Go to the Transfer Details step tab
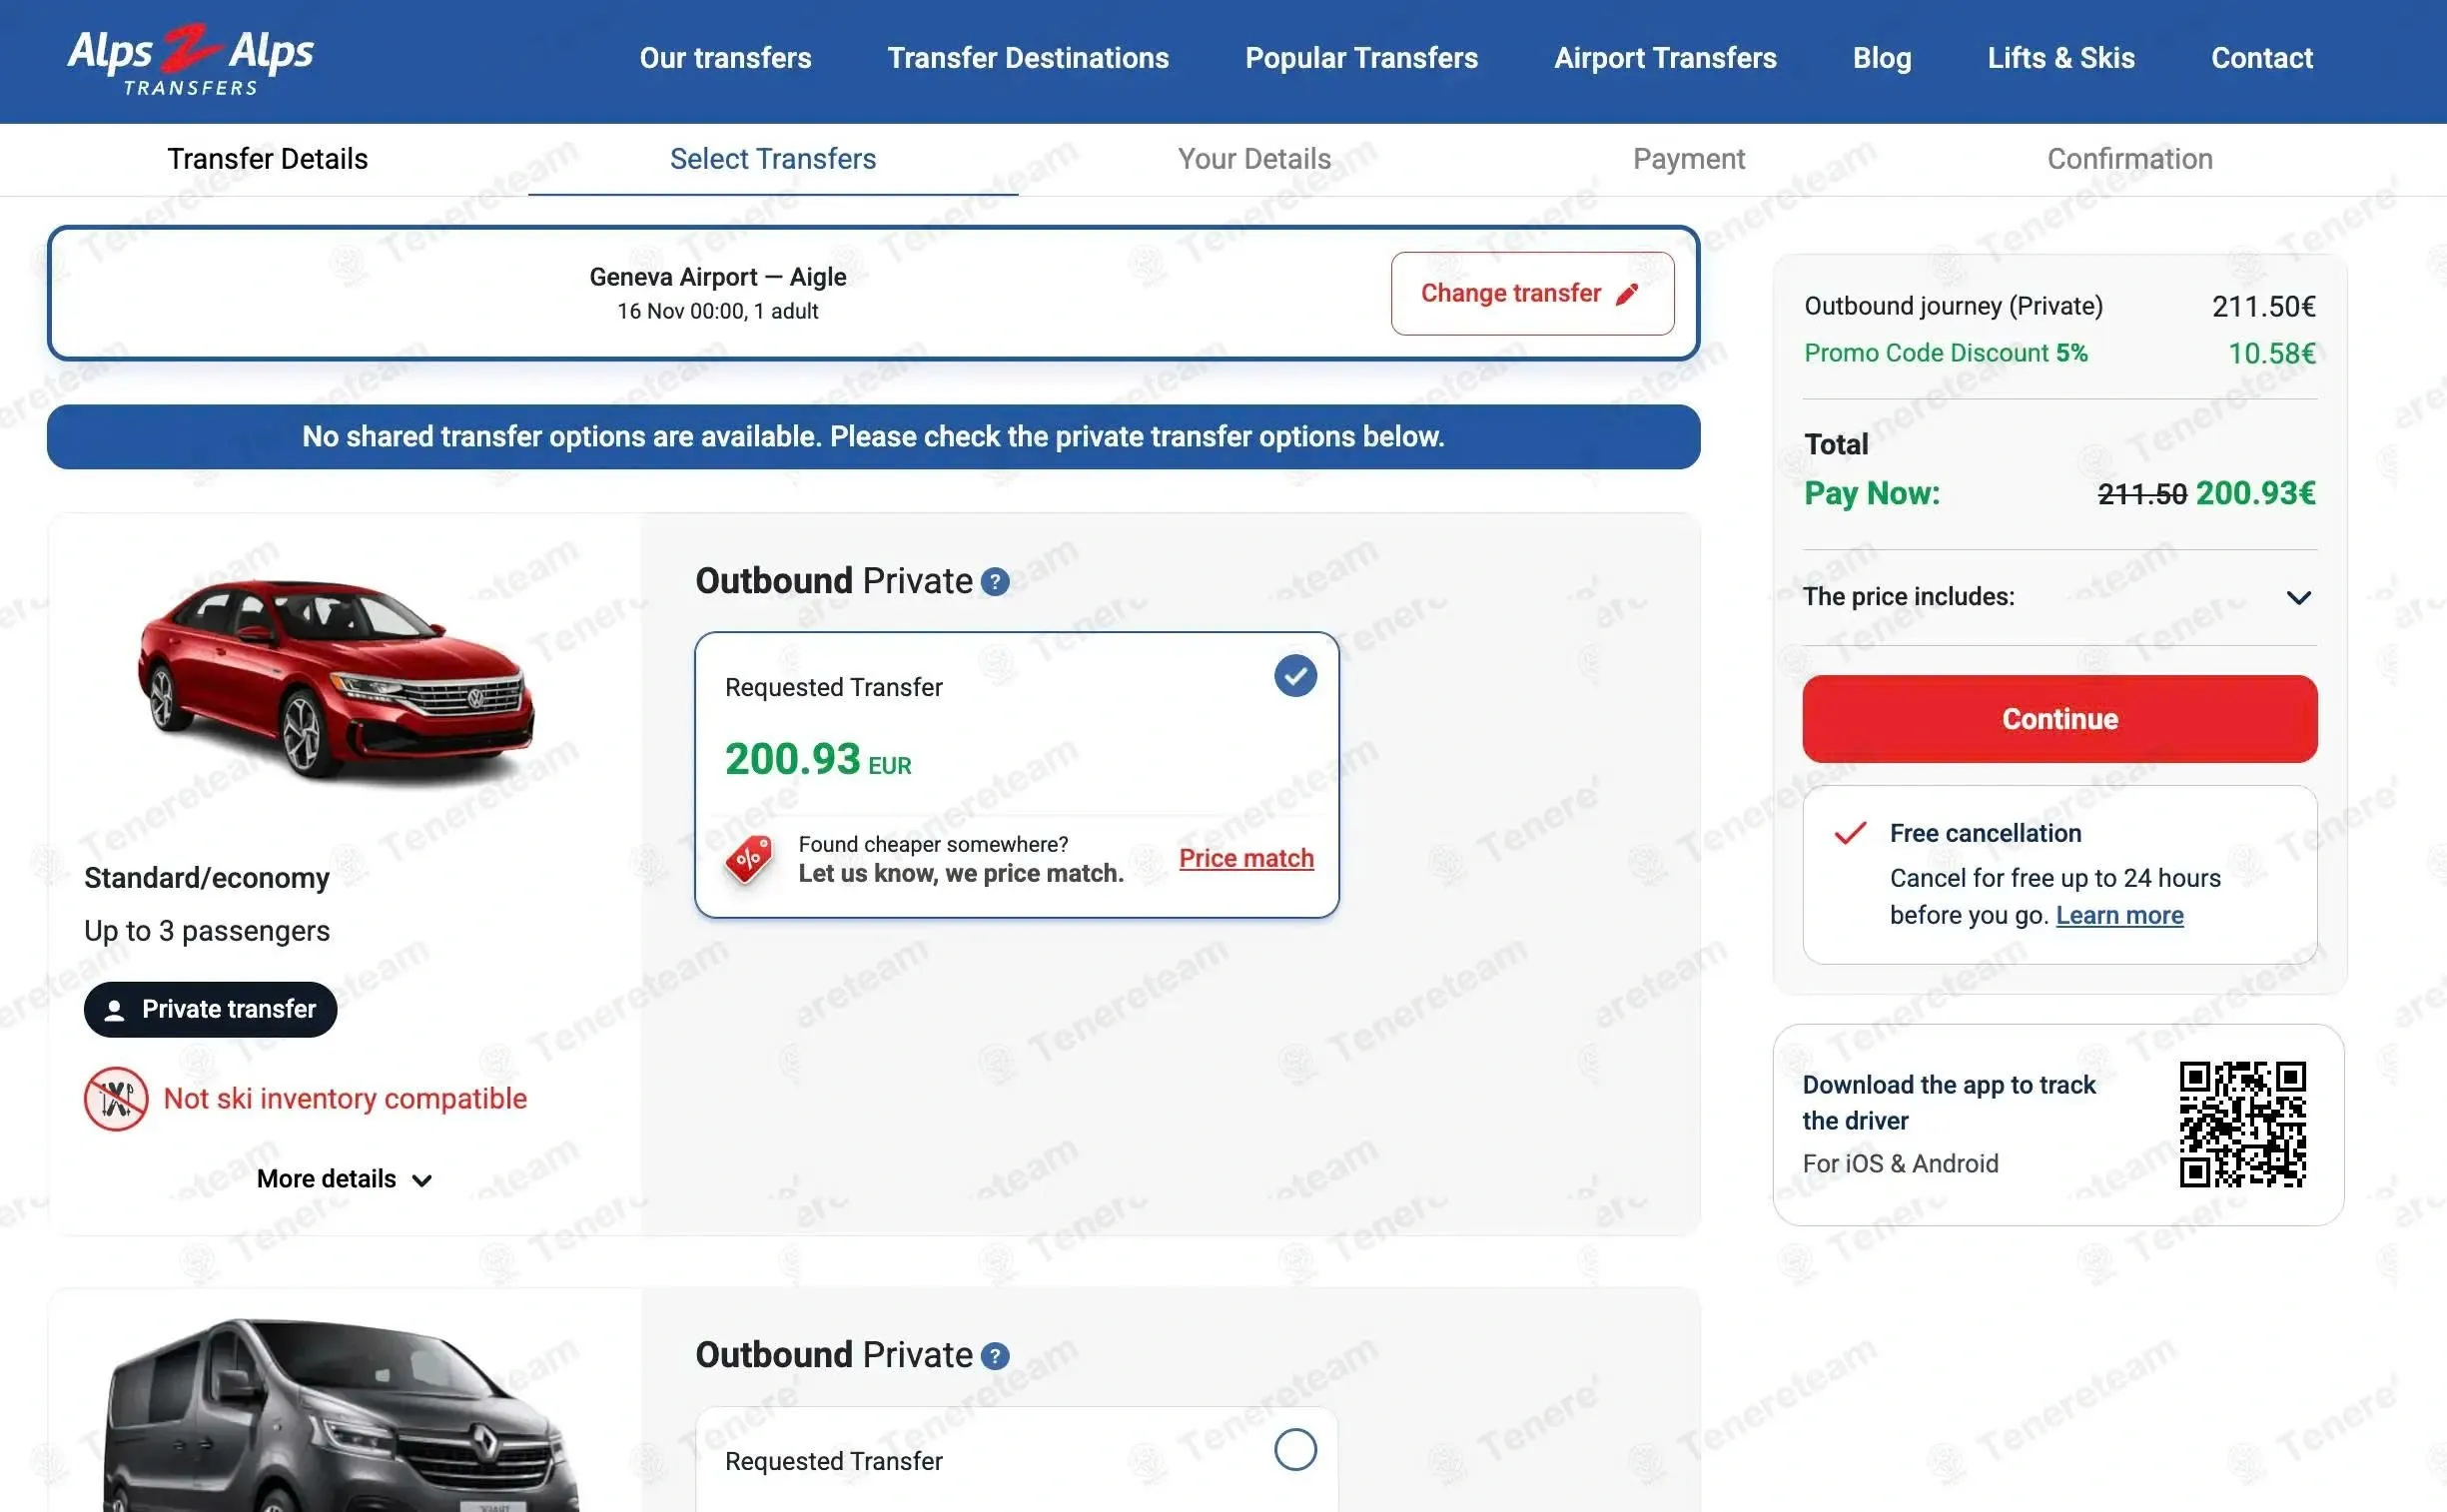Screen dimensions: 2447x1512 click(x=267, y=159)
